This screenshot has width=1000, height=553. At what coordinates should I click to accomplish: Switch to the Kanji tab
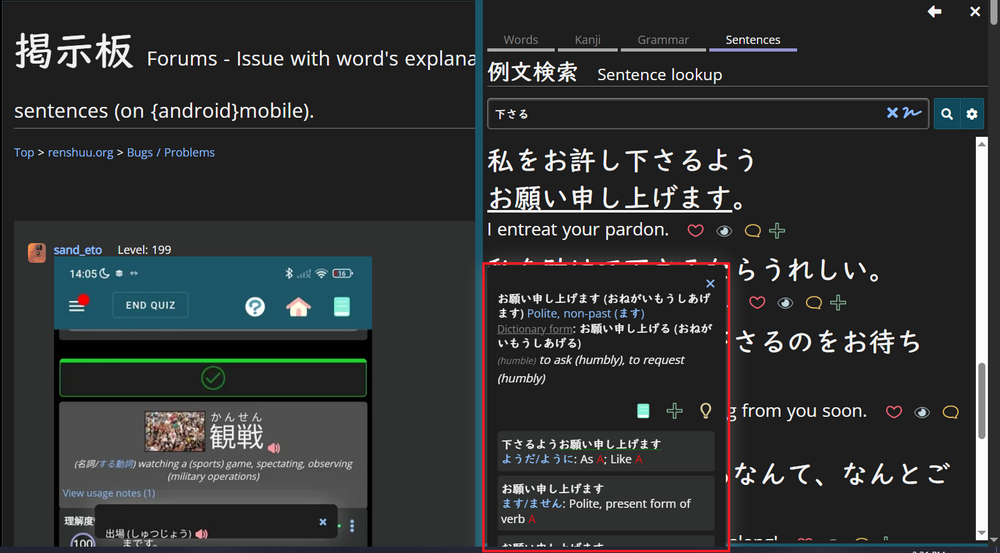coord(587,40)
